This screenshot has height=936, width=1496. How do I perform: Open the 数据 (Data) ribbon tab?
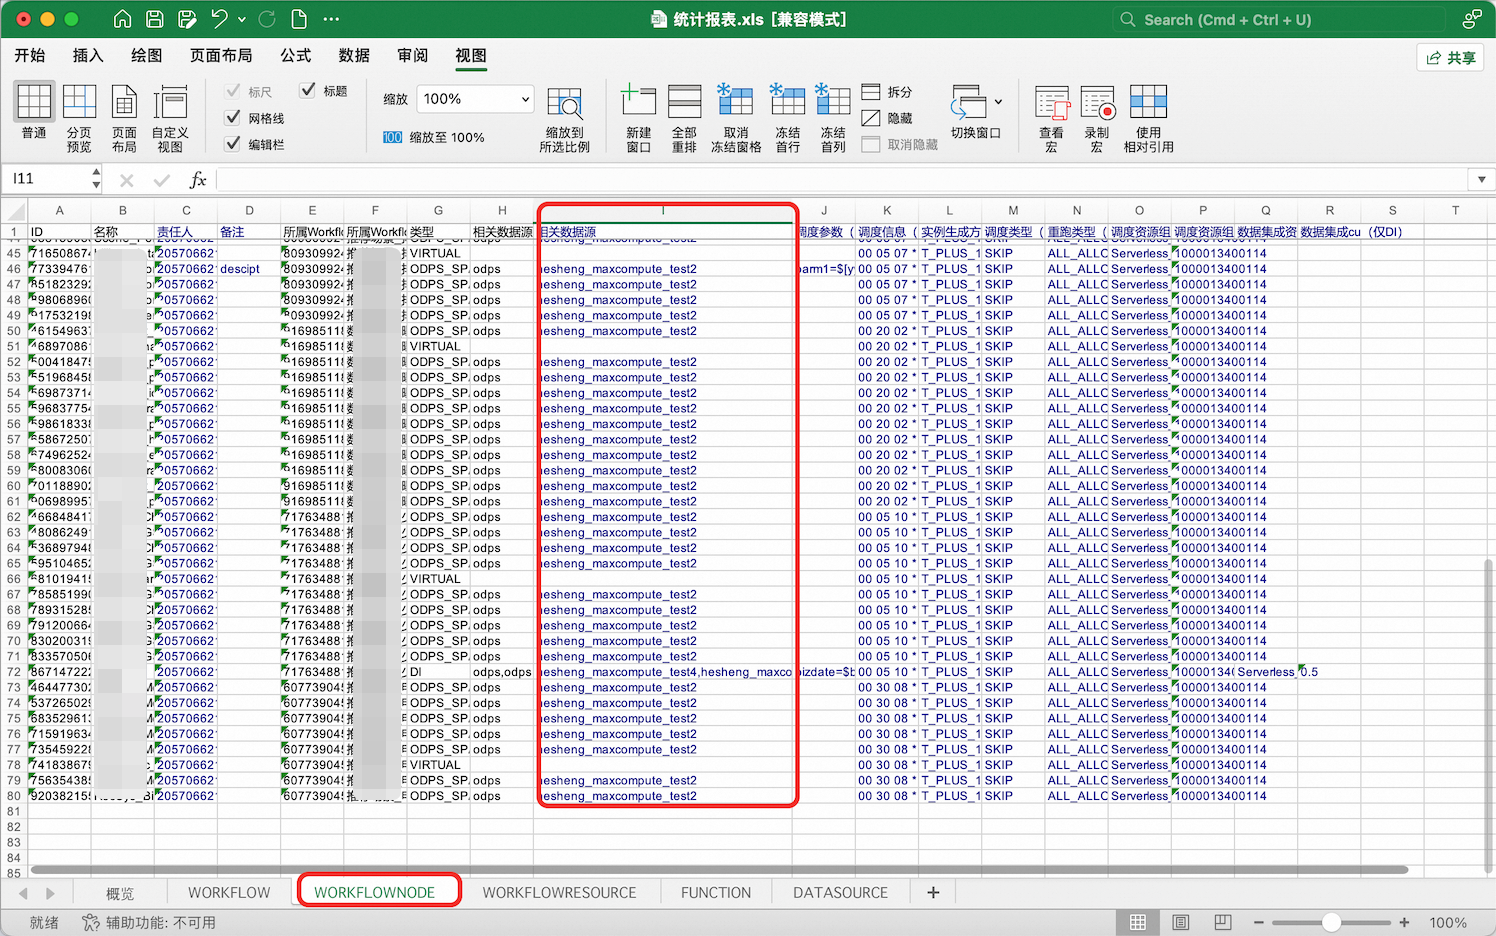(x=354, y=56)
